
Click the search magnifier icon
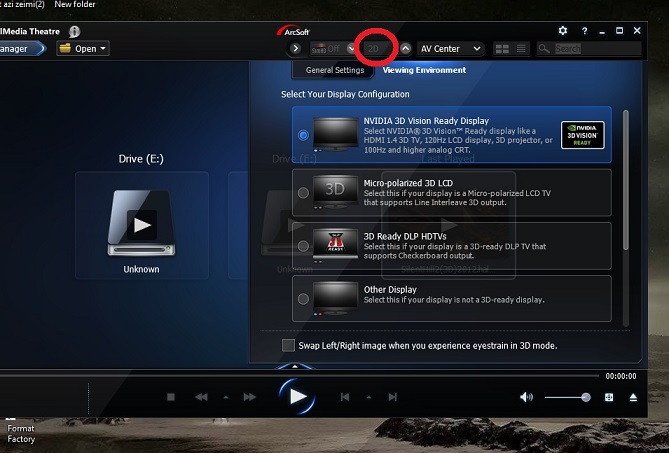pyautogui.click(x=544, y=49)
